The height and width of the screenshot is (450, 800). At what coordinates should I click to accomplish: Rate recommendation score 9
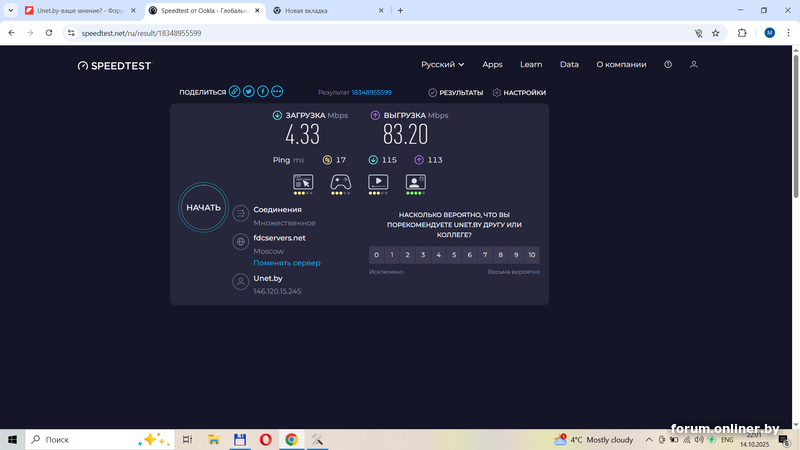pyautogui.click(x=516, y=255)
